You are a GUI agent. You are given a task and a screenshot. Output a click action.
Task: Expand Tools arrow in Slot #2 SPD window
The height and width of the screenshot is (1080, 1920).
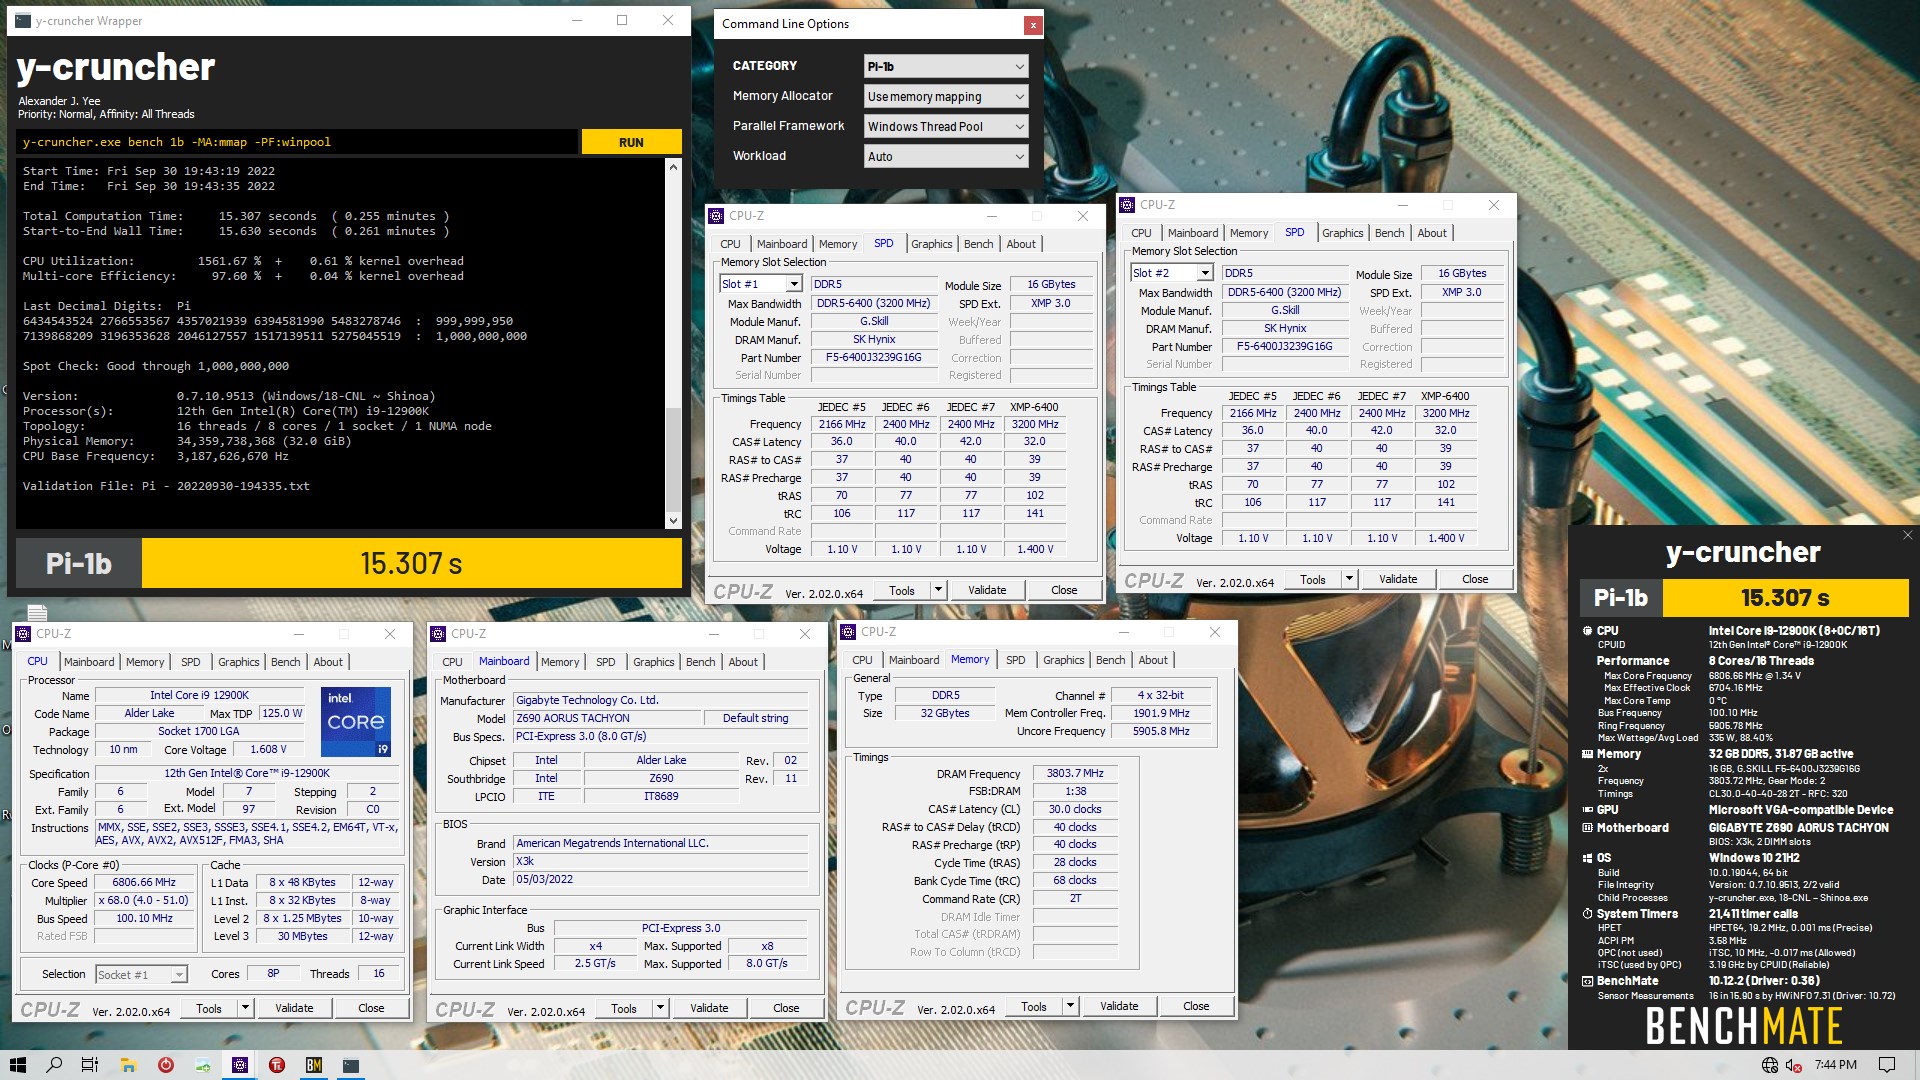point(1349,579)
